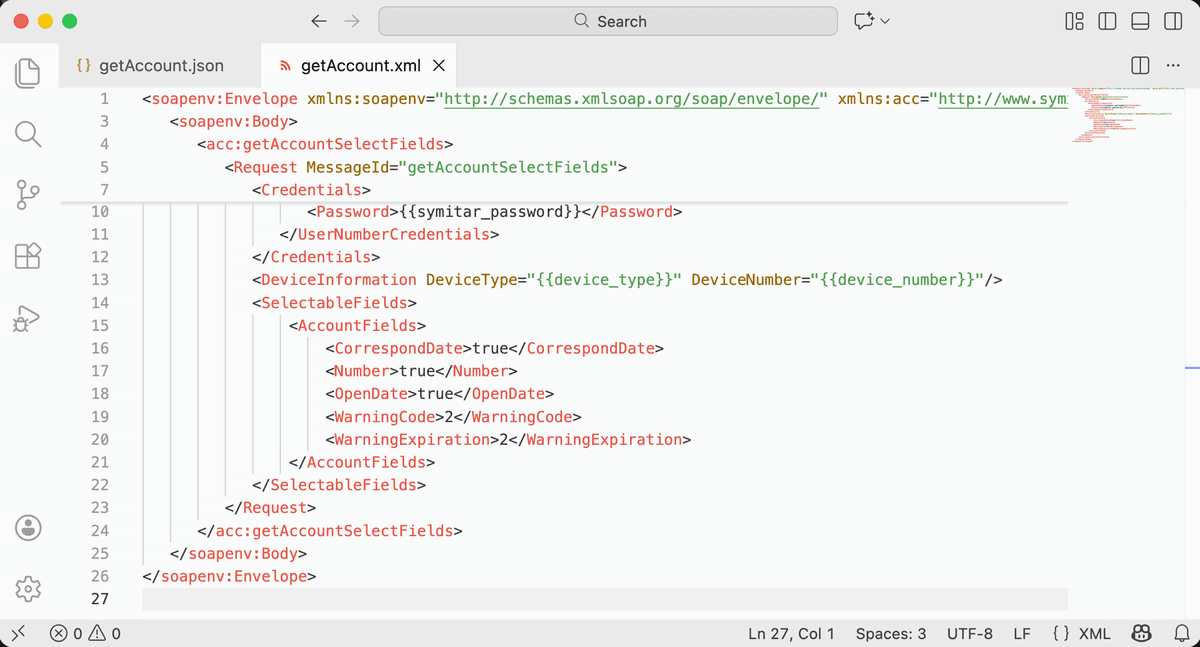
Task: Open the Accounts menu icon
Action: 28,527
